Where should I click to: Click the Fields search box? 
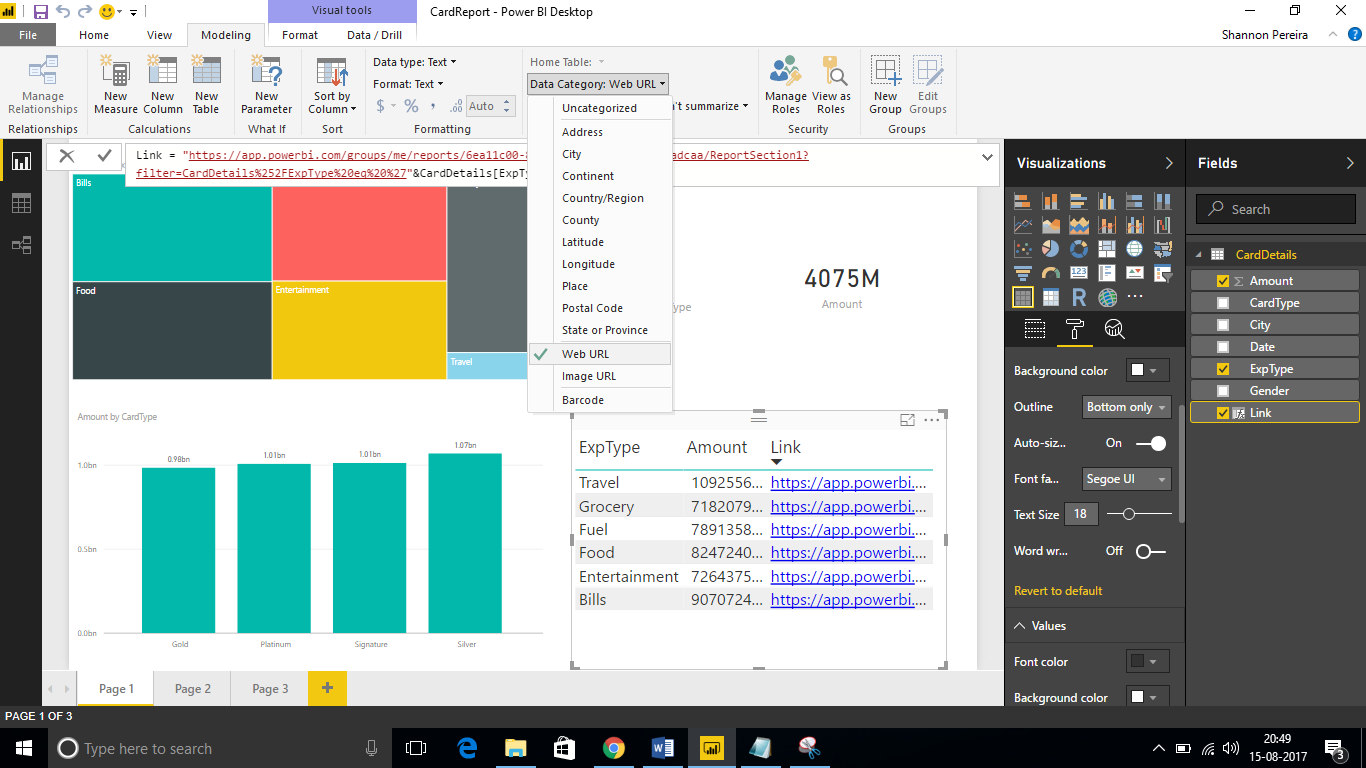click(1275, 209)
